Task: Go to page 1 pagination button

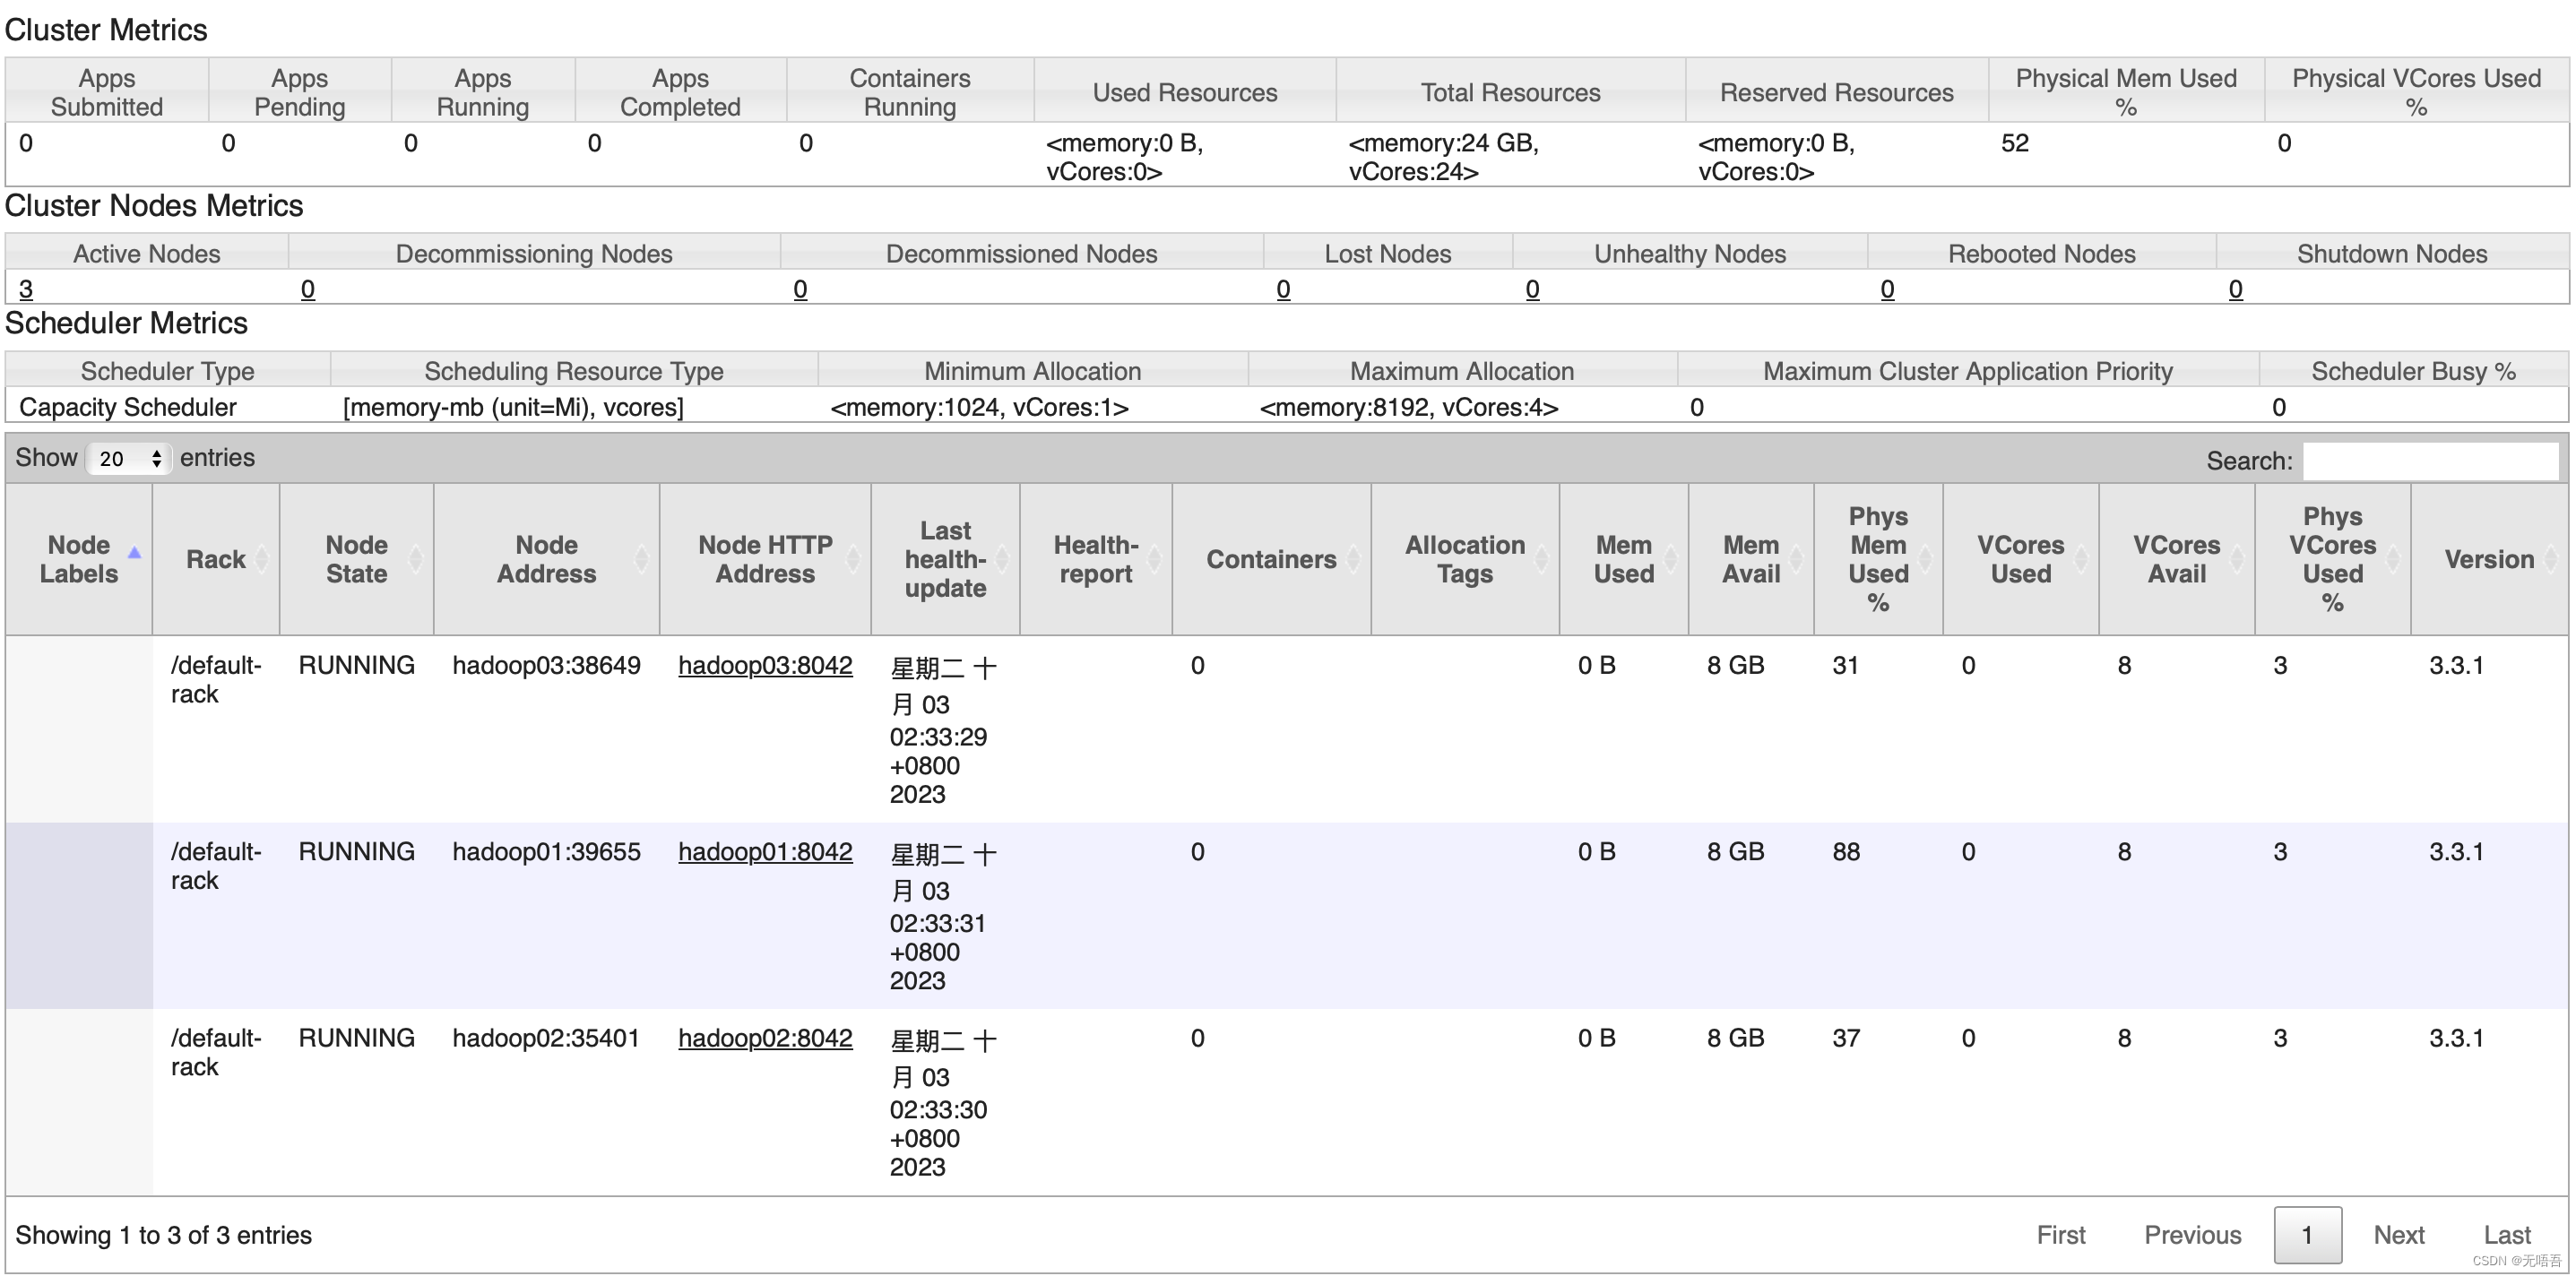Action: pyautogui.click(x=2306, y=1235)
